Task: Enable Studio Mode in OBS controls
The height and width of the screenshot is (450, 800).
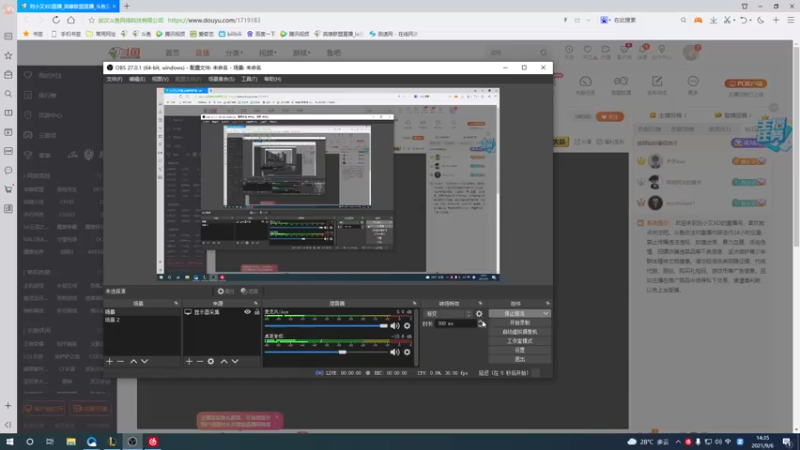Action: pyautogui.click(x=519, y=341)
